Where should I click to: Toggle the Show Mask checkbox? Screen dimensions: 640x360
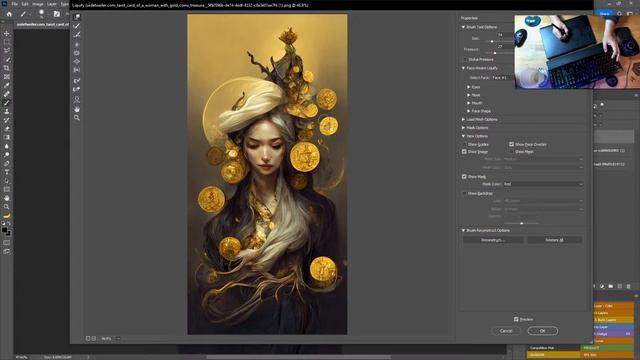coord(464,177)
